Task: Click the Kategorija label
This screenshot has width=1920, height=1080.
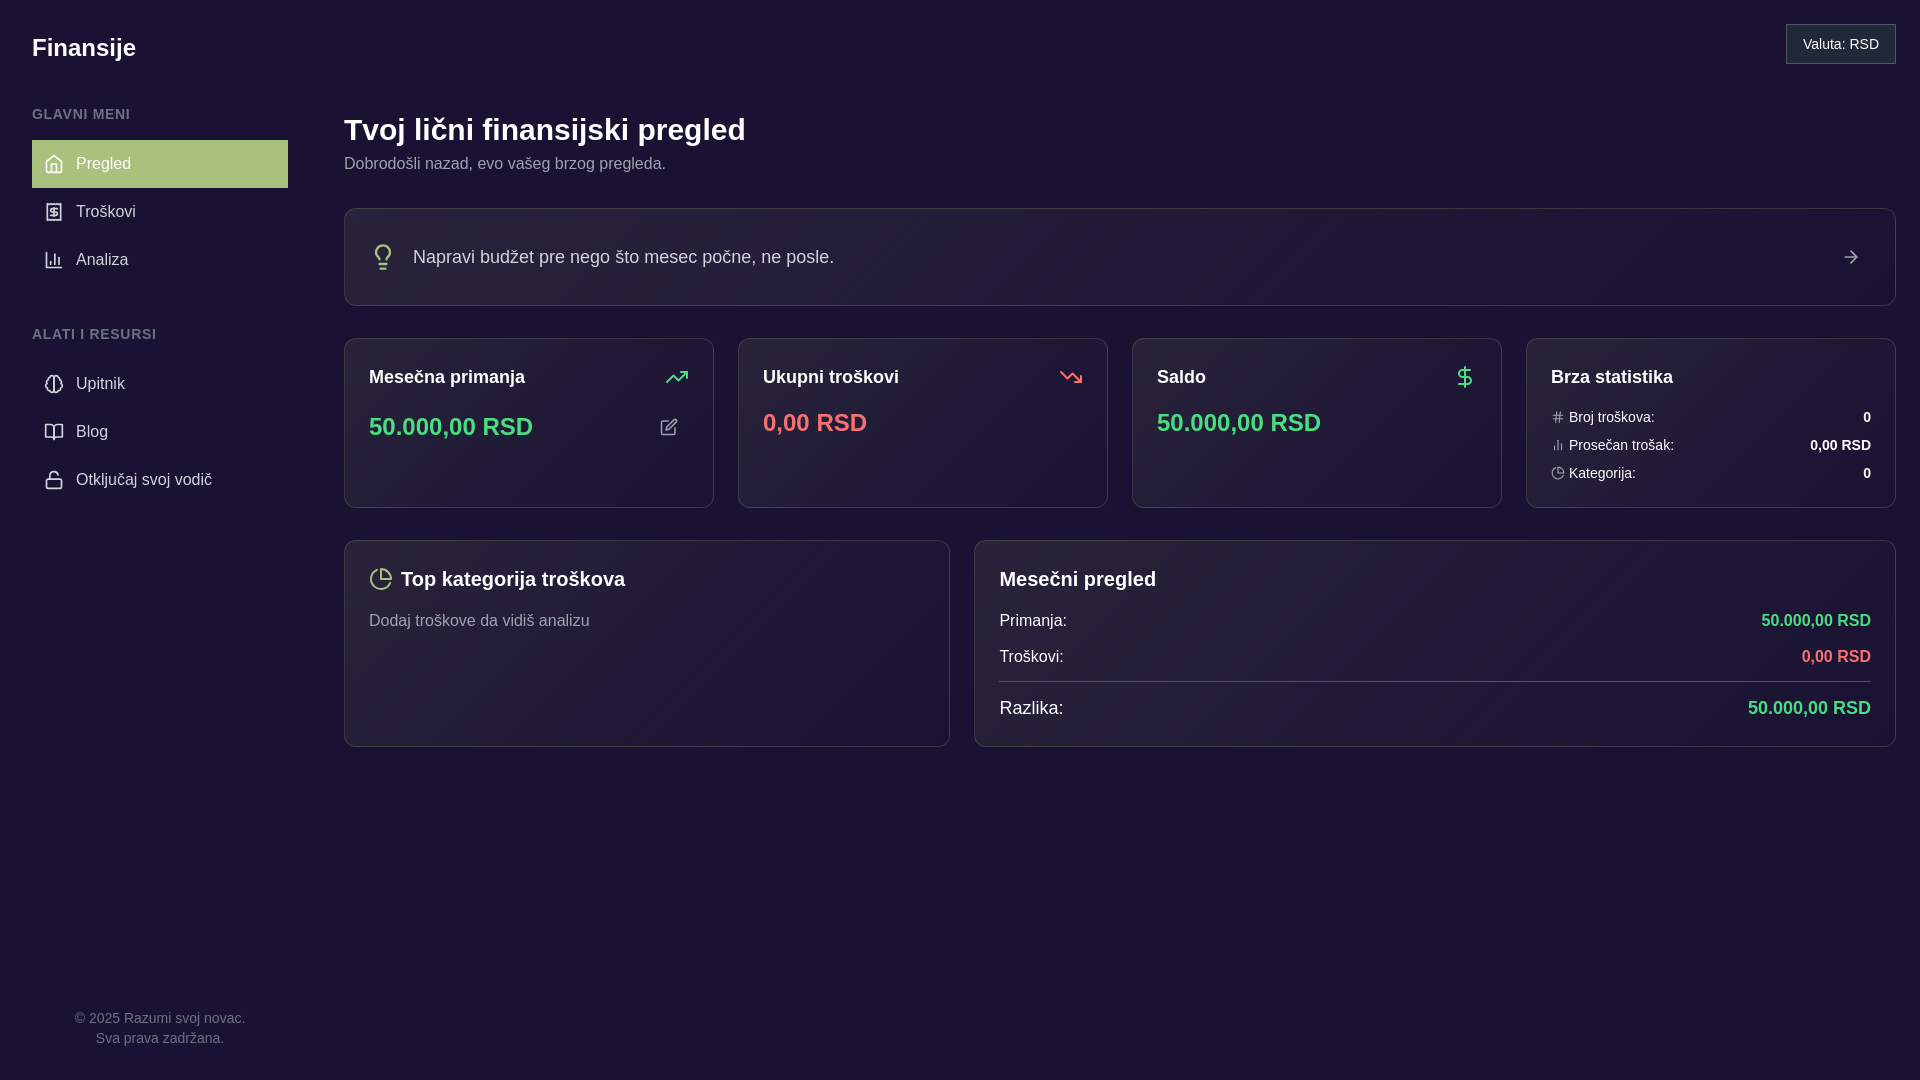Action: (1602, 473)
